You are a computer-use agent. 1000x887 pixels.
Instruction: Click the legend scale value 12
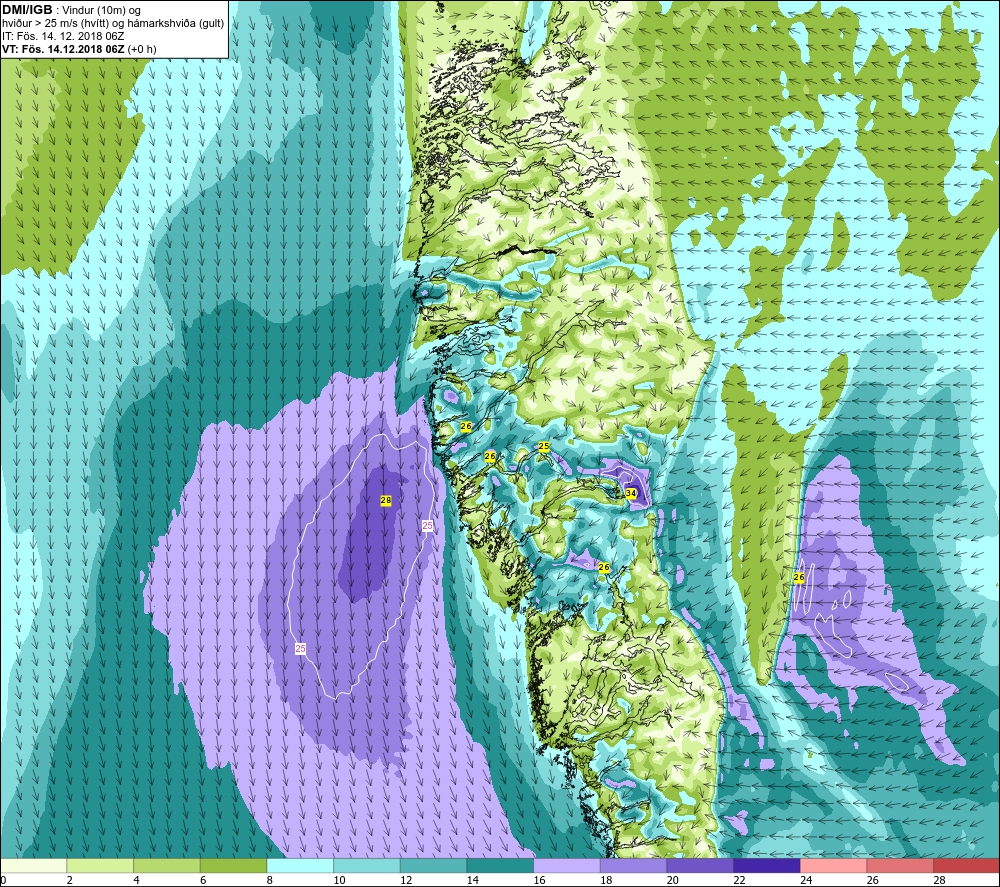[x=406, y=881]
